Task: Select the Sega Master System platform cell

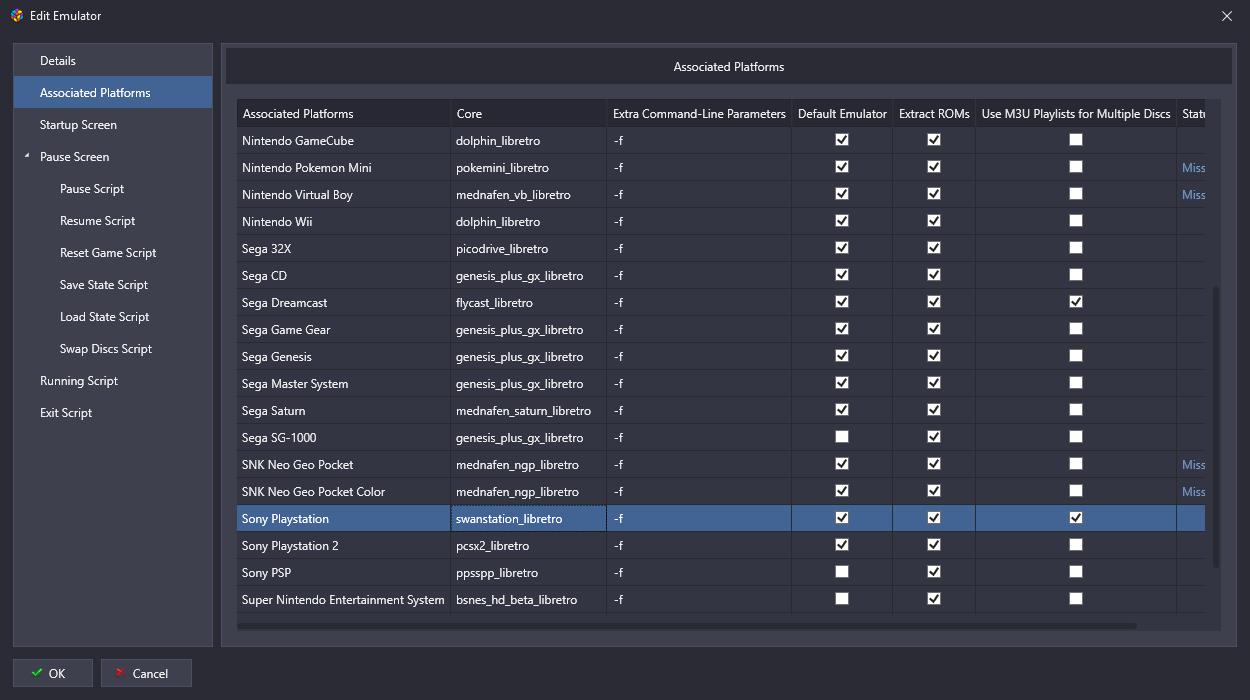Action: 343,384
